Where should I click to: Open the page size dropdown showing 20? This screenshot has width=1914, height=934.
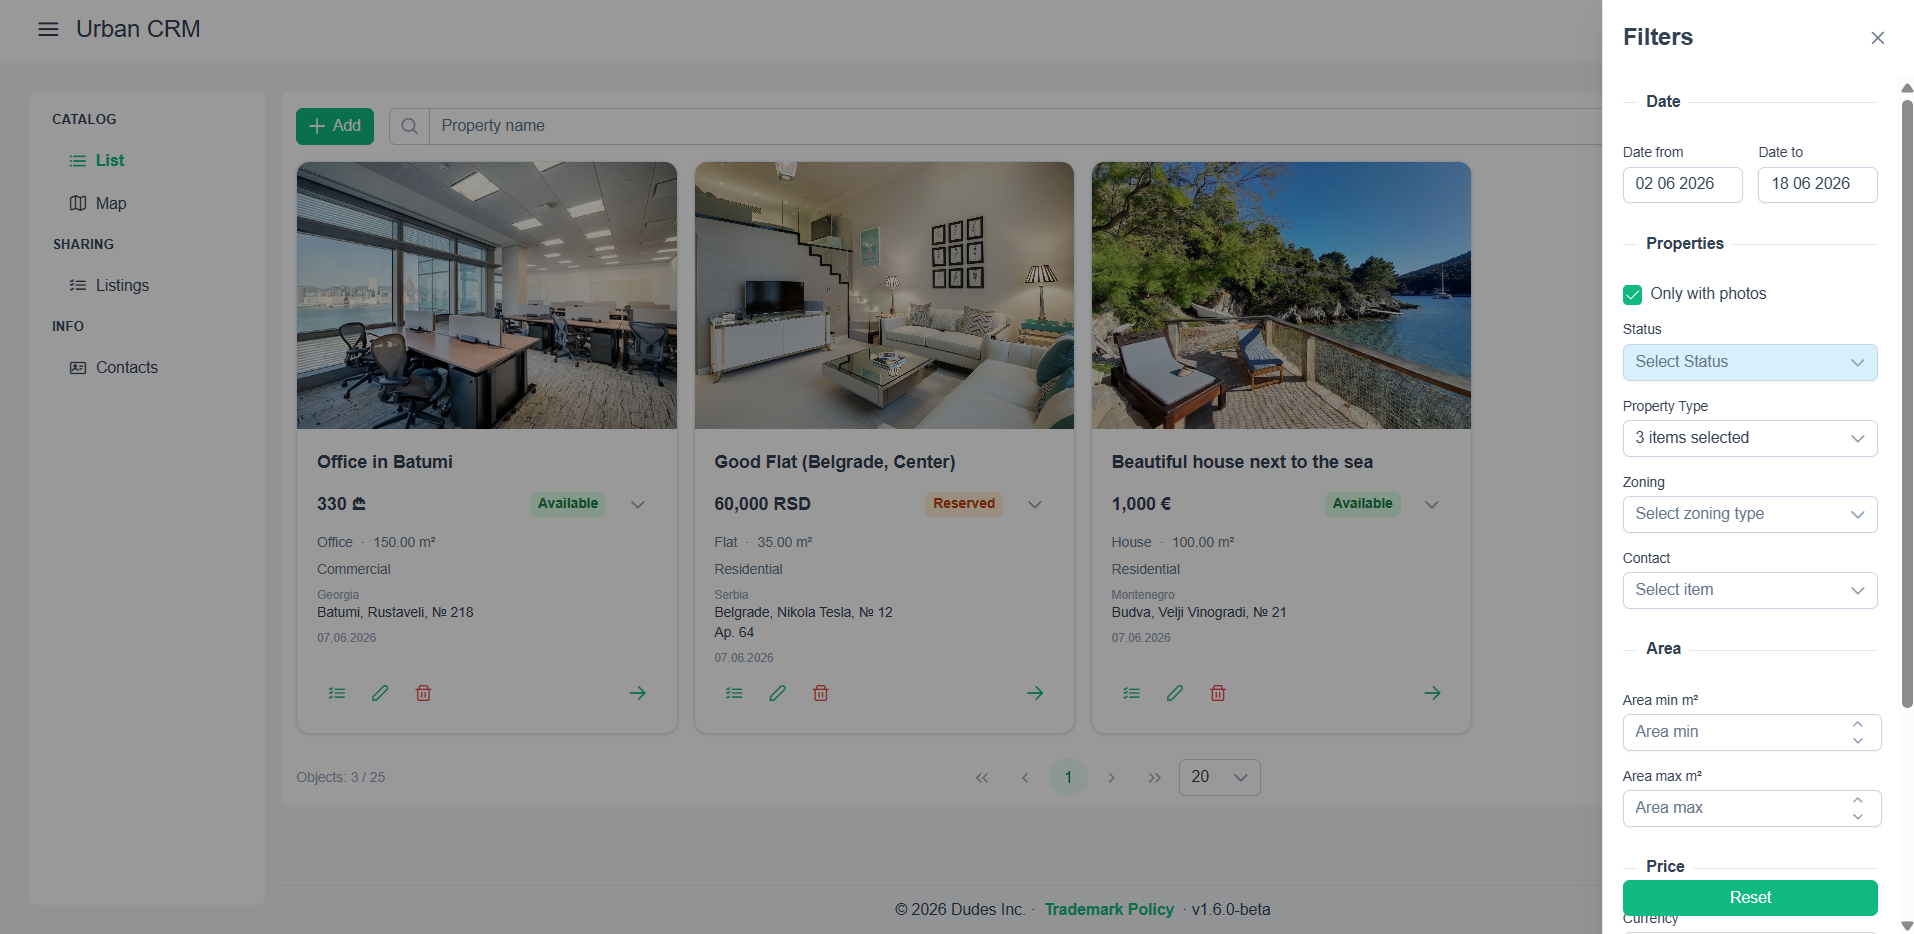point(1219,777)
